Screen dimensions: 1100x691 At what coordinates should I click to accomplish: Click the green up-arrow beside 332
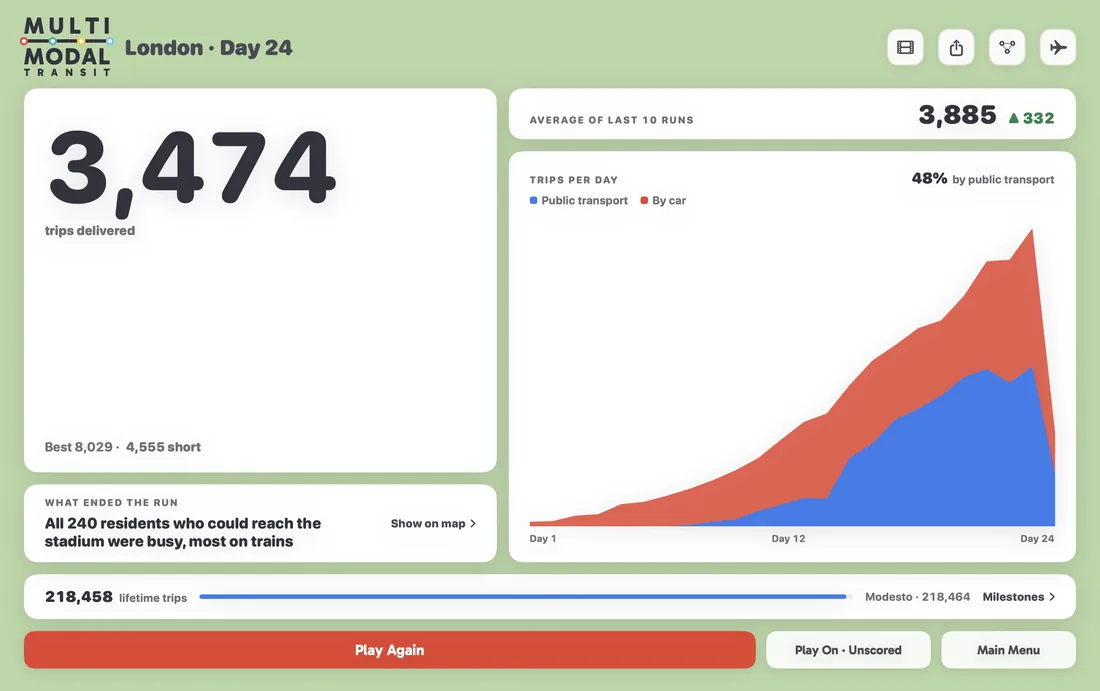pyautogui.click(x=1014, y=118)
